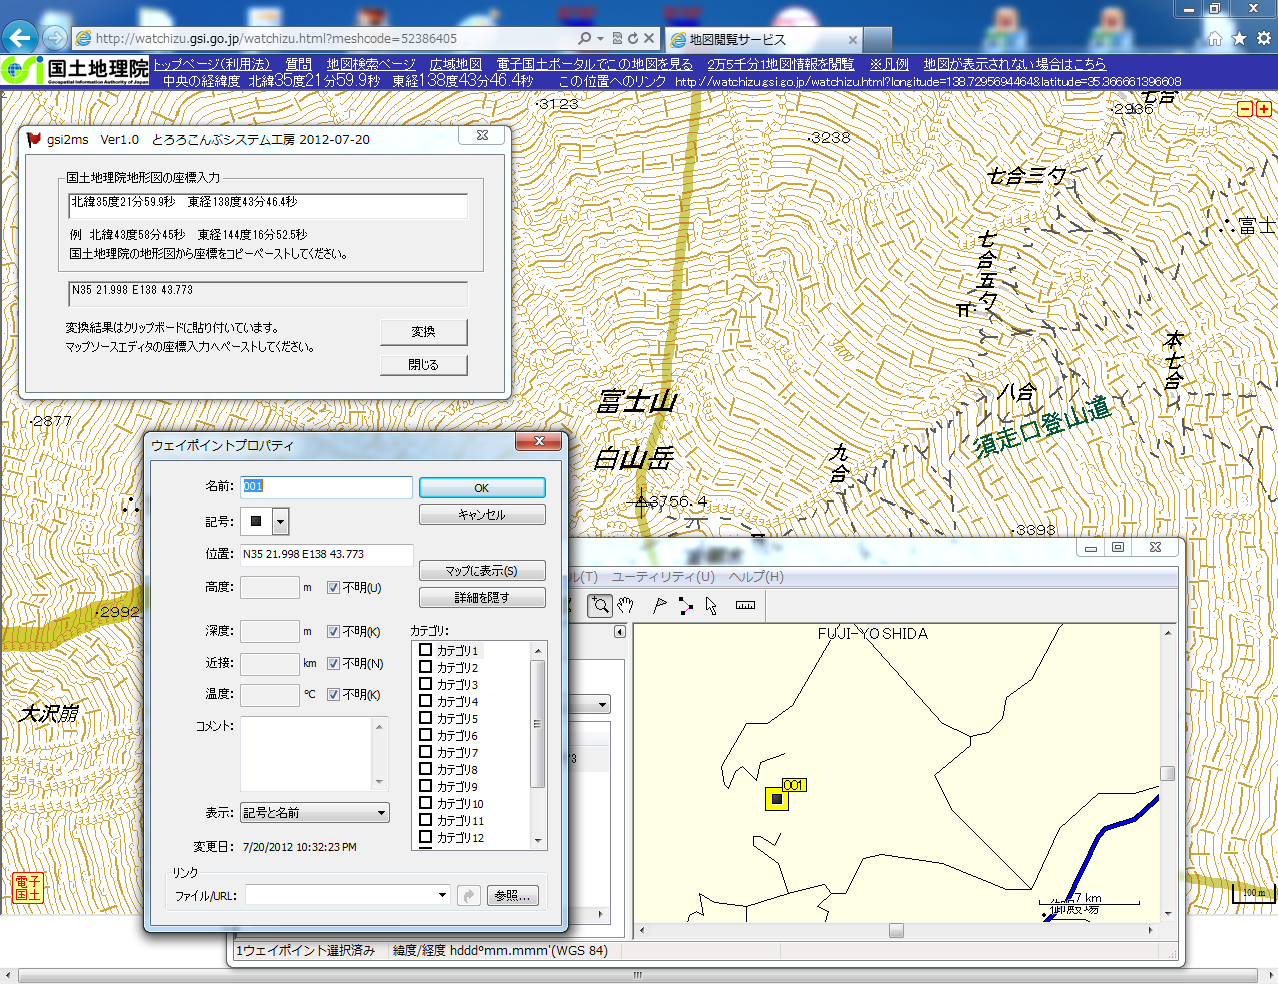Click the 閉じる button in gsi2ms
1278x984 pixels.
point(423,365)
